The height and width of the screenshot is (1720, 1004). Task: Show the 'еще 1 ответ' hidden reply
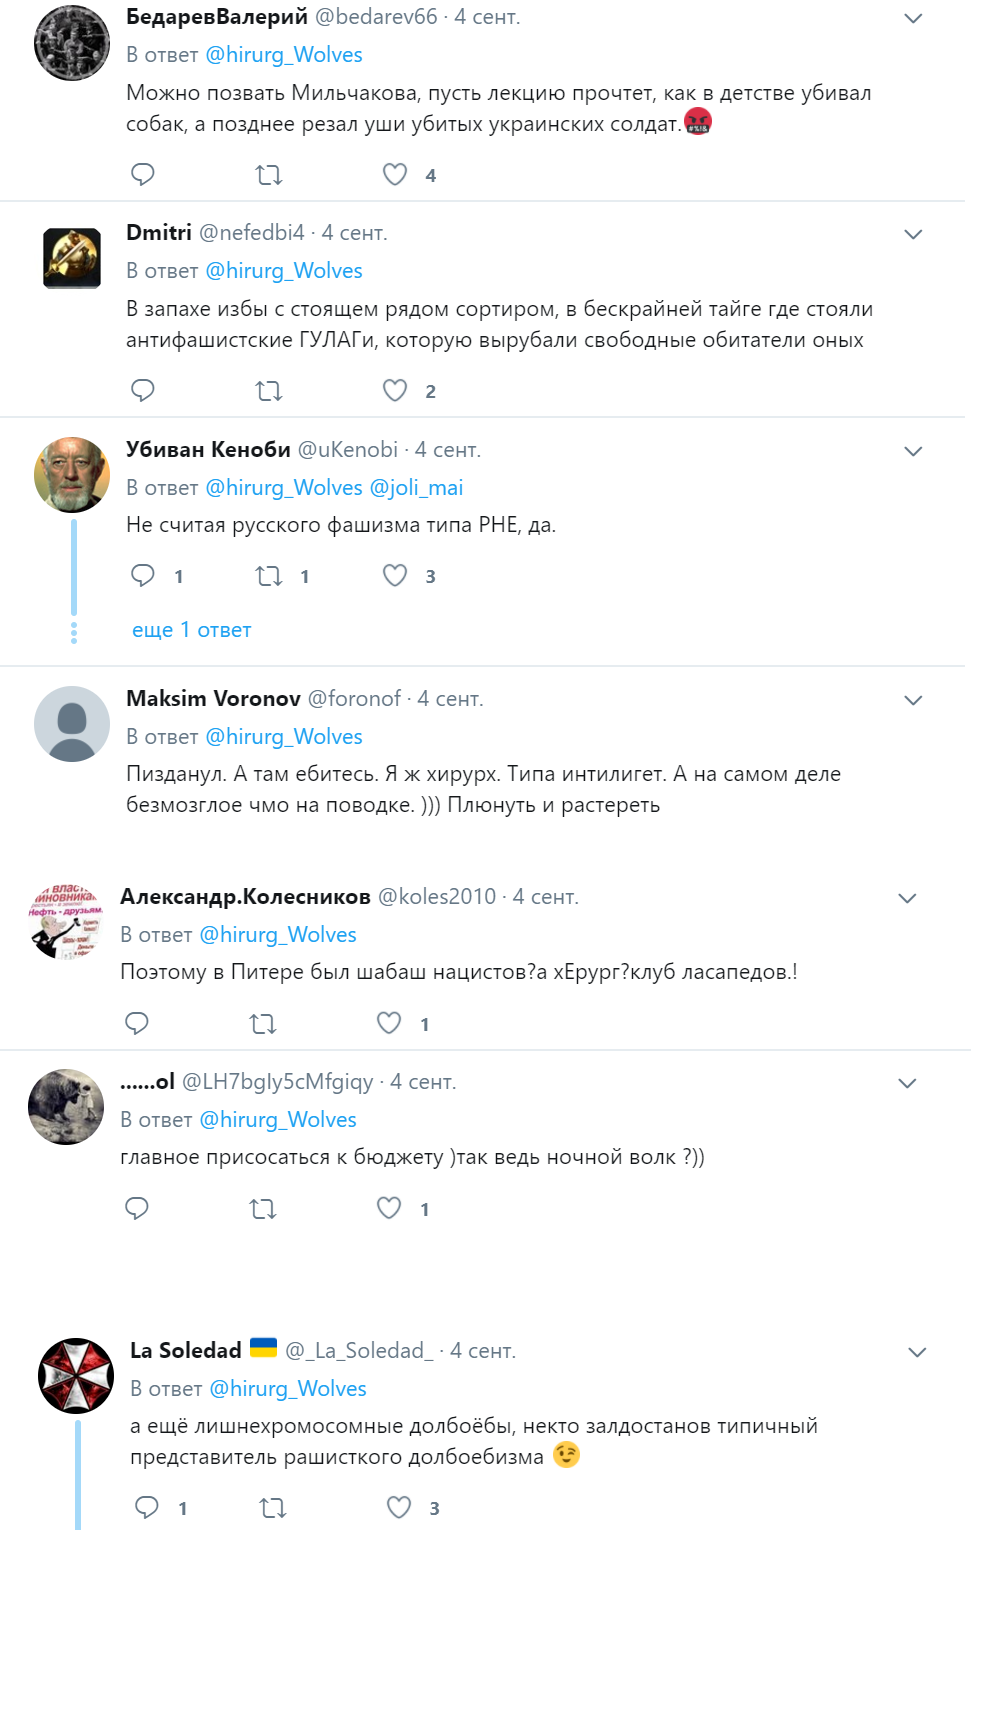pyautogui.click(x=192, y=630)
